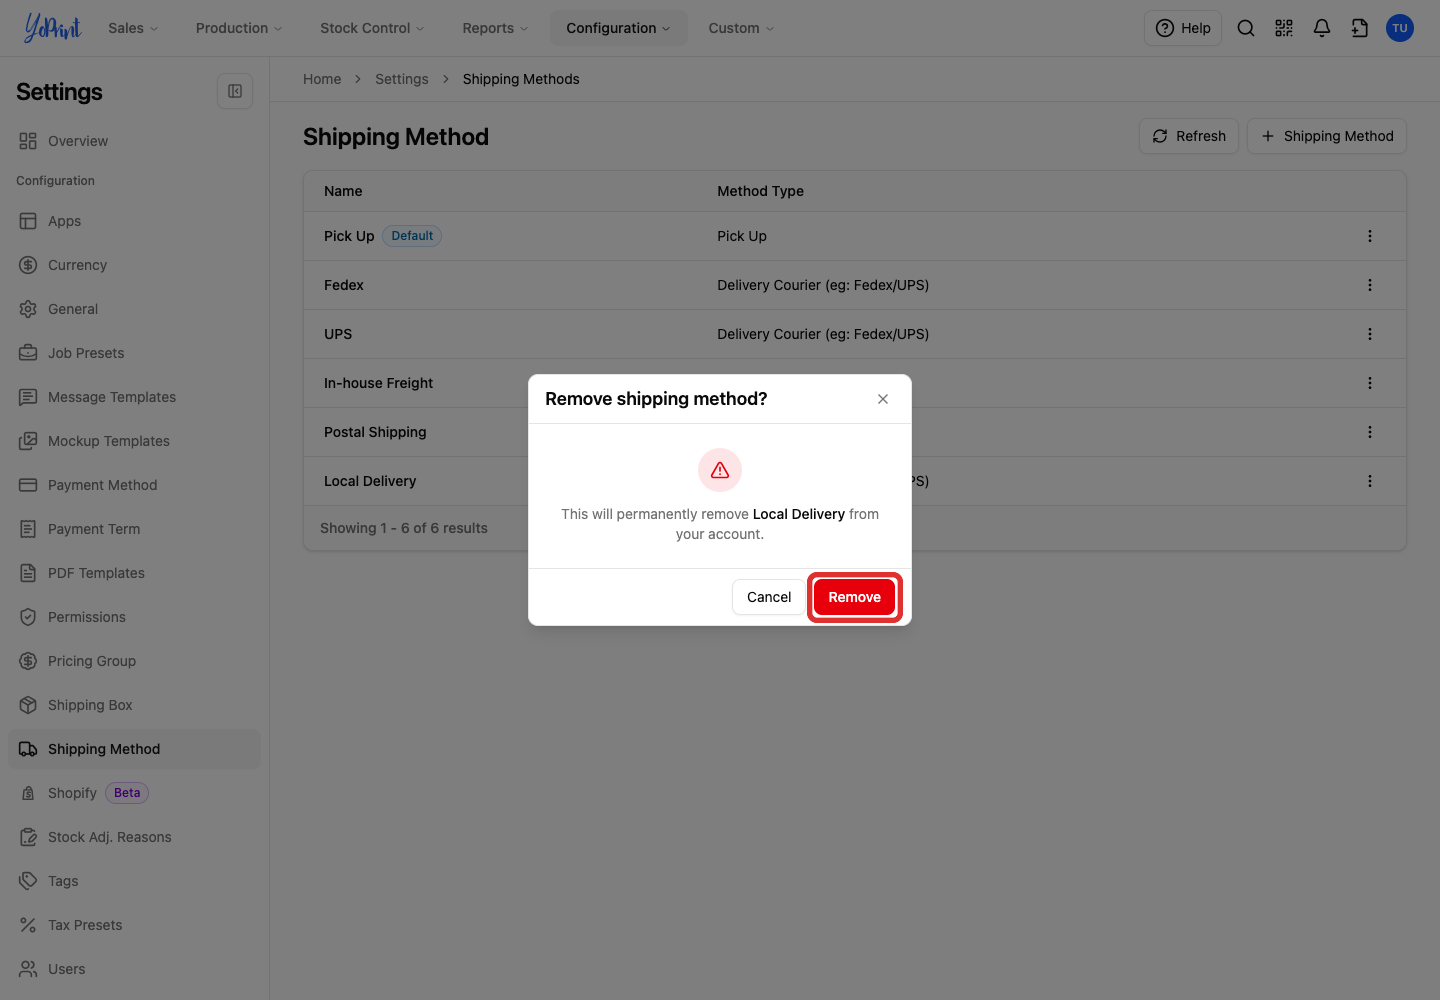Refresh the shipping method list

click(1189, 136)
